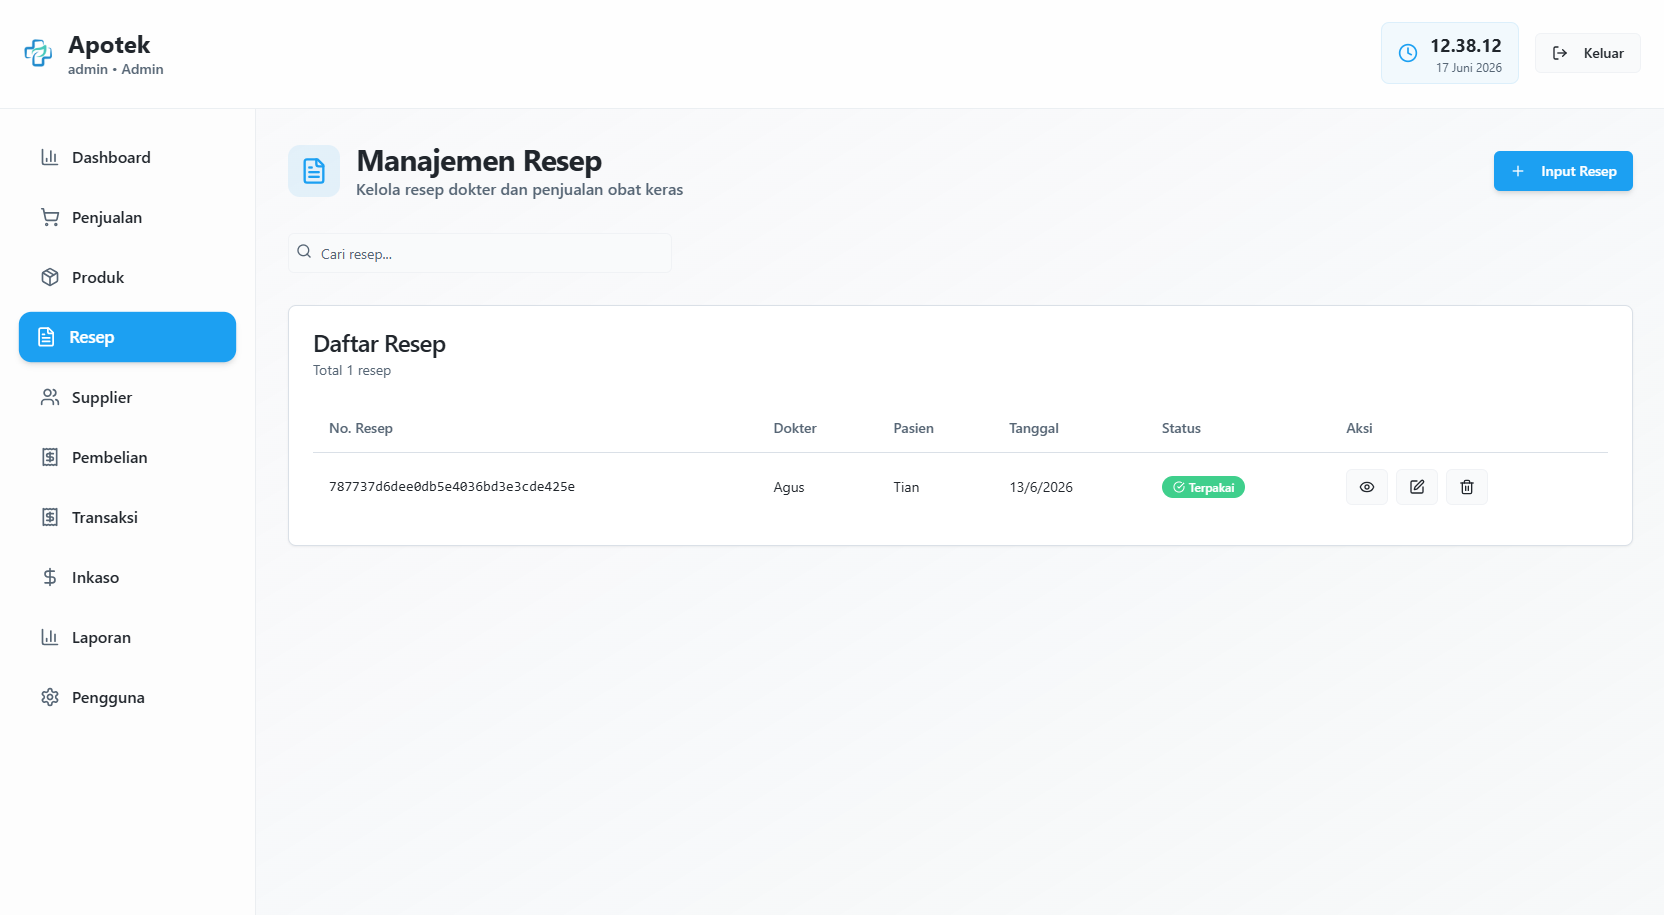Focus the Cari resep search field

click(x=480, y=253)
